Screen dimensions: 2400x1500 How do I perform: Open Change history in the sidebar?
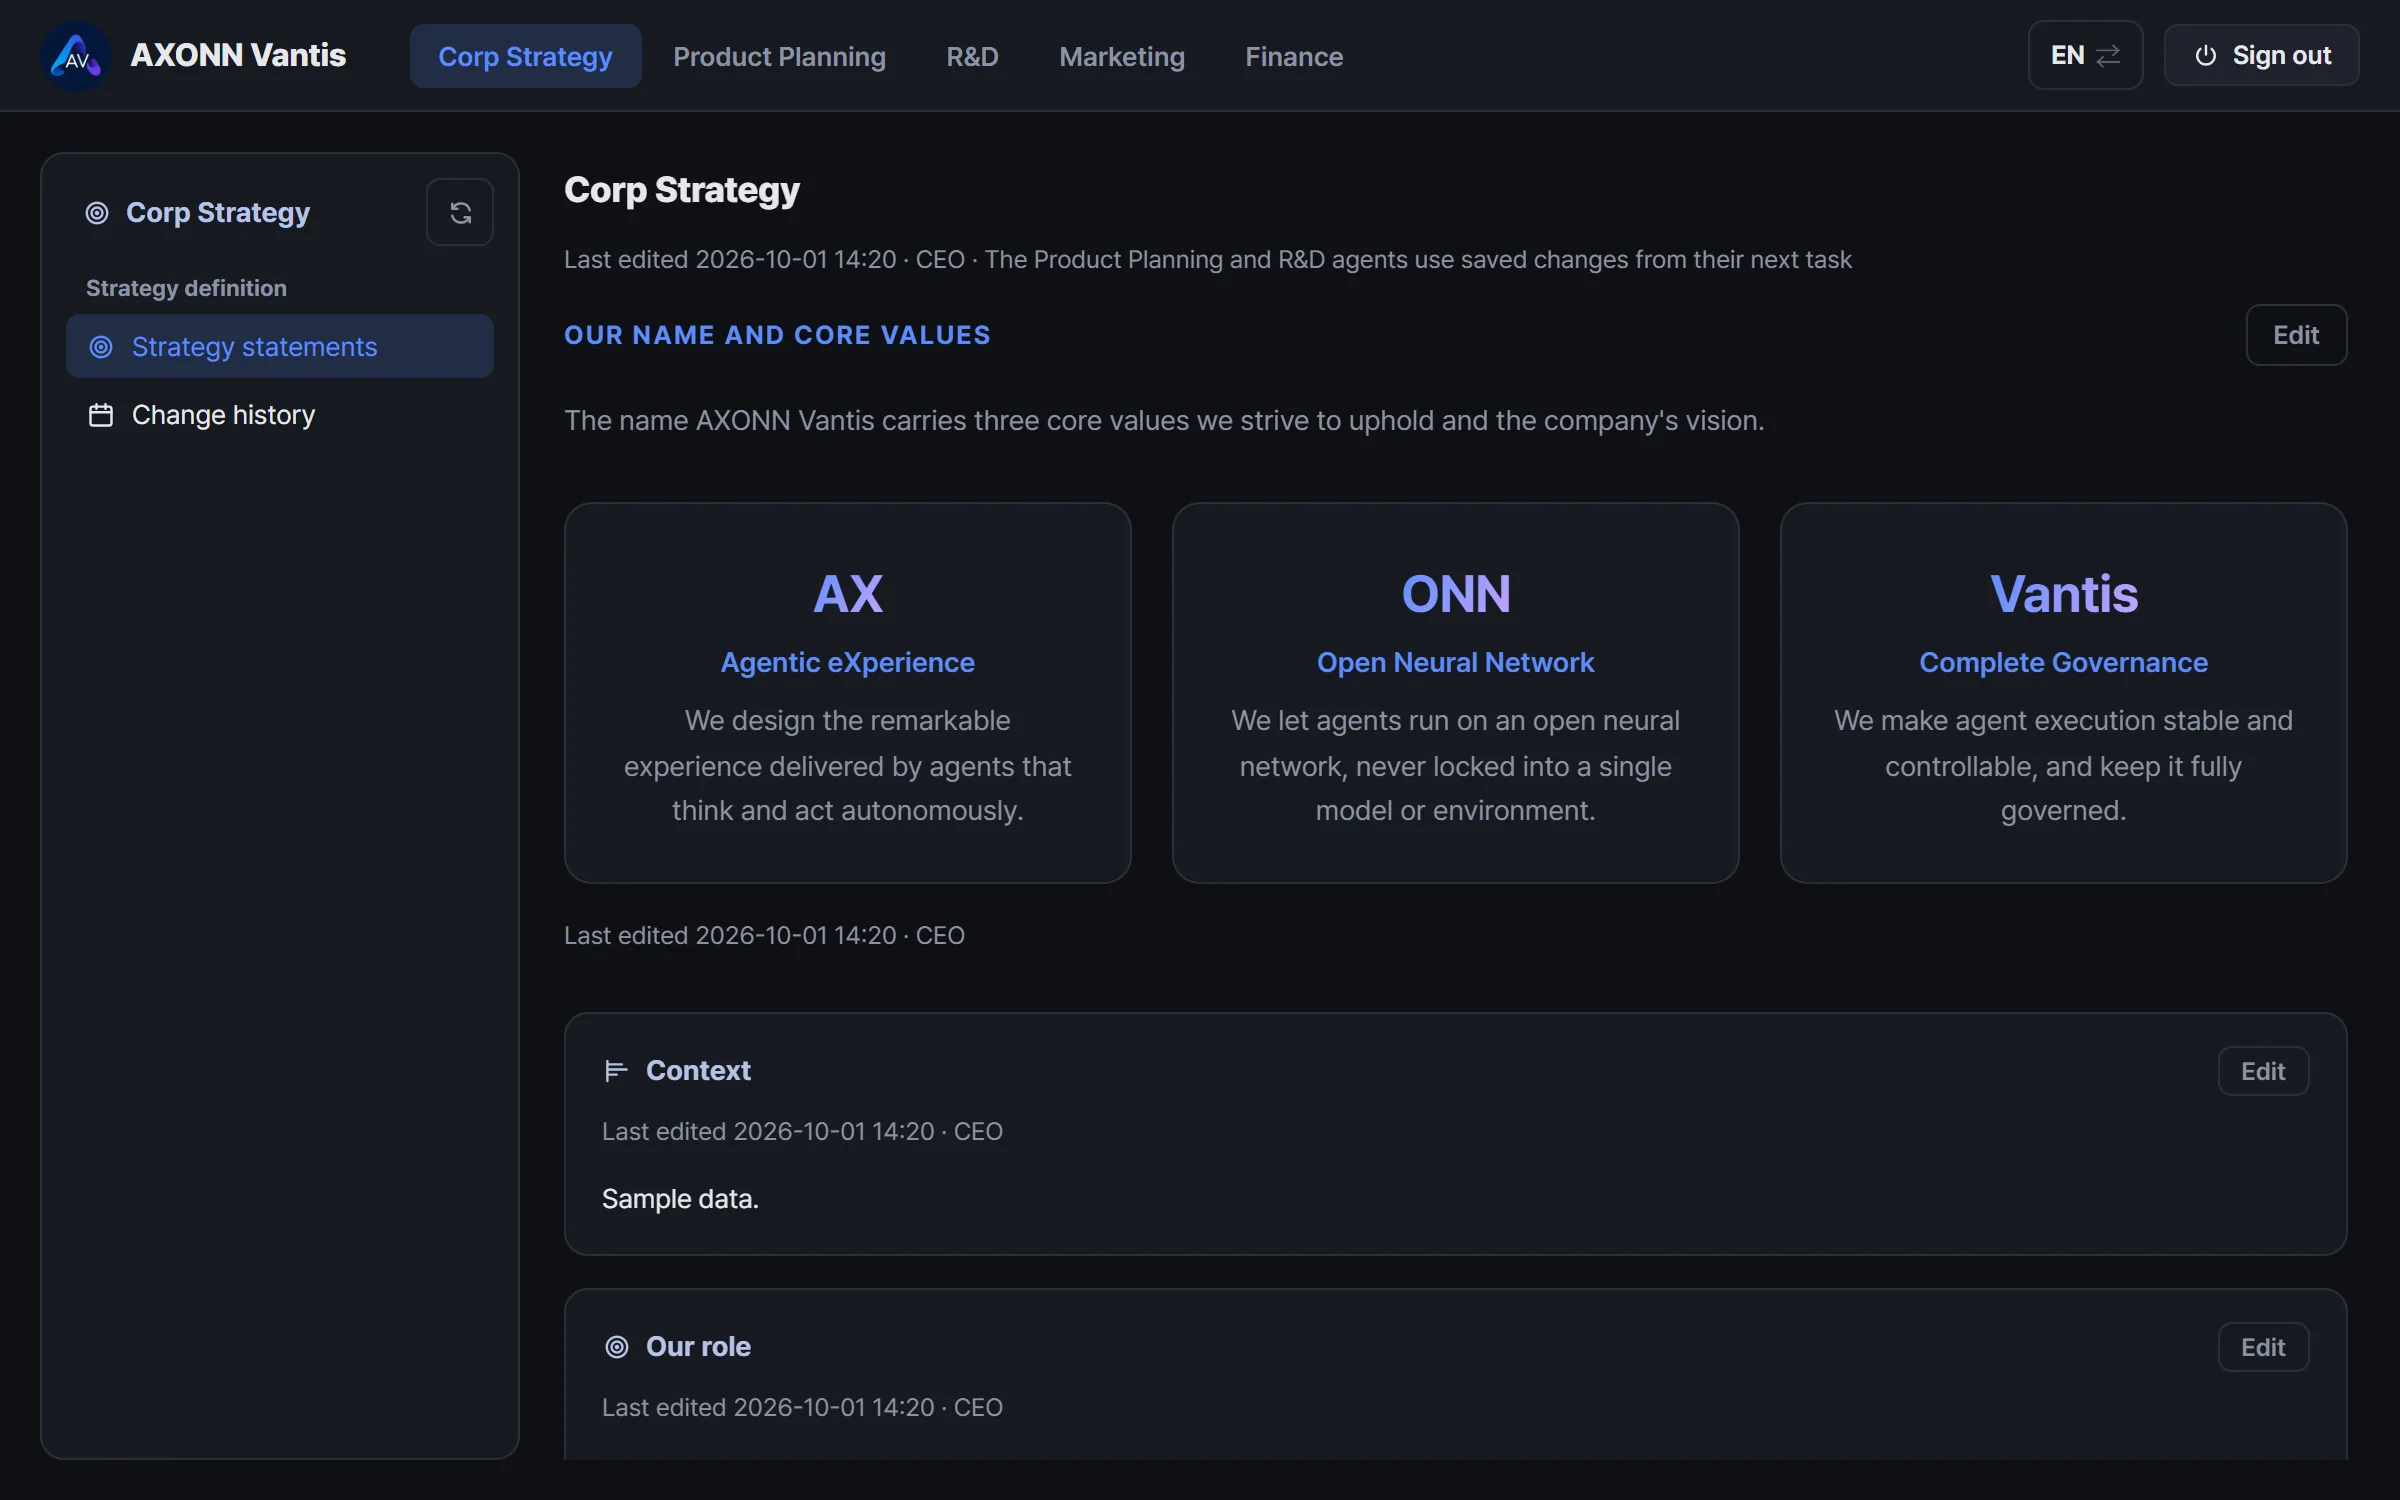click(280, 415)
